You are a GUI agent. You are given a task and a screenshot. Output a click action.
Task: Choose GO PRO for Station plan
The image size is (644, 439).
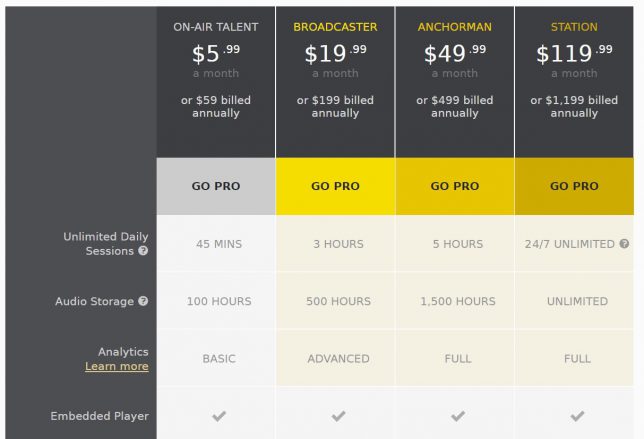(574, 186)
